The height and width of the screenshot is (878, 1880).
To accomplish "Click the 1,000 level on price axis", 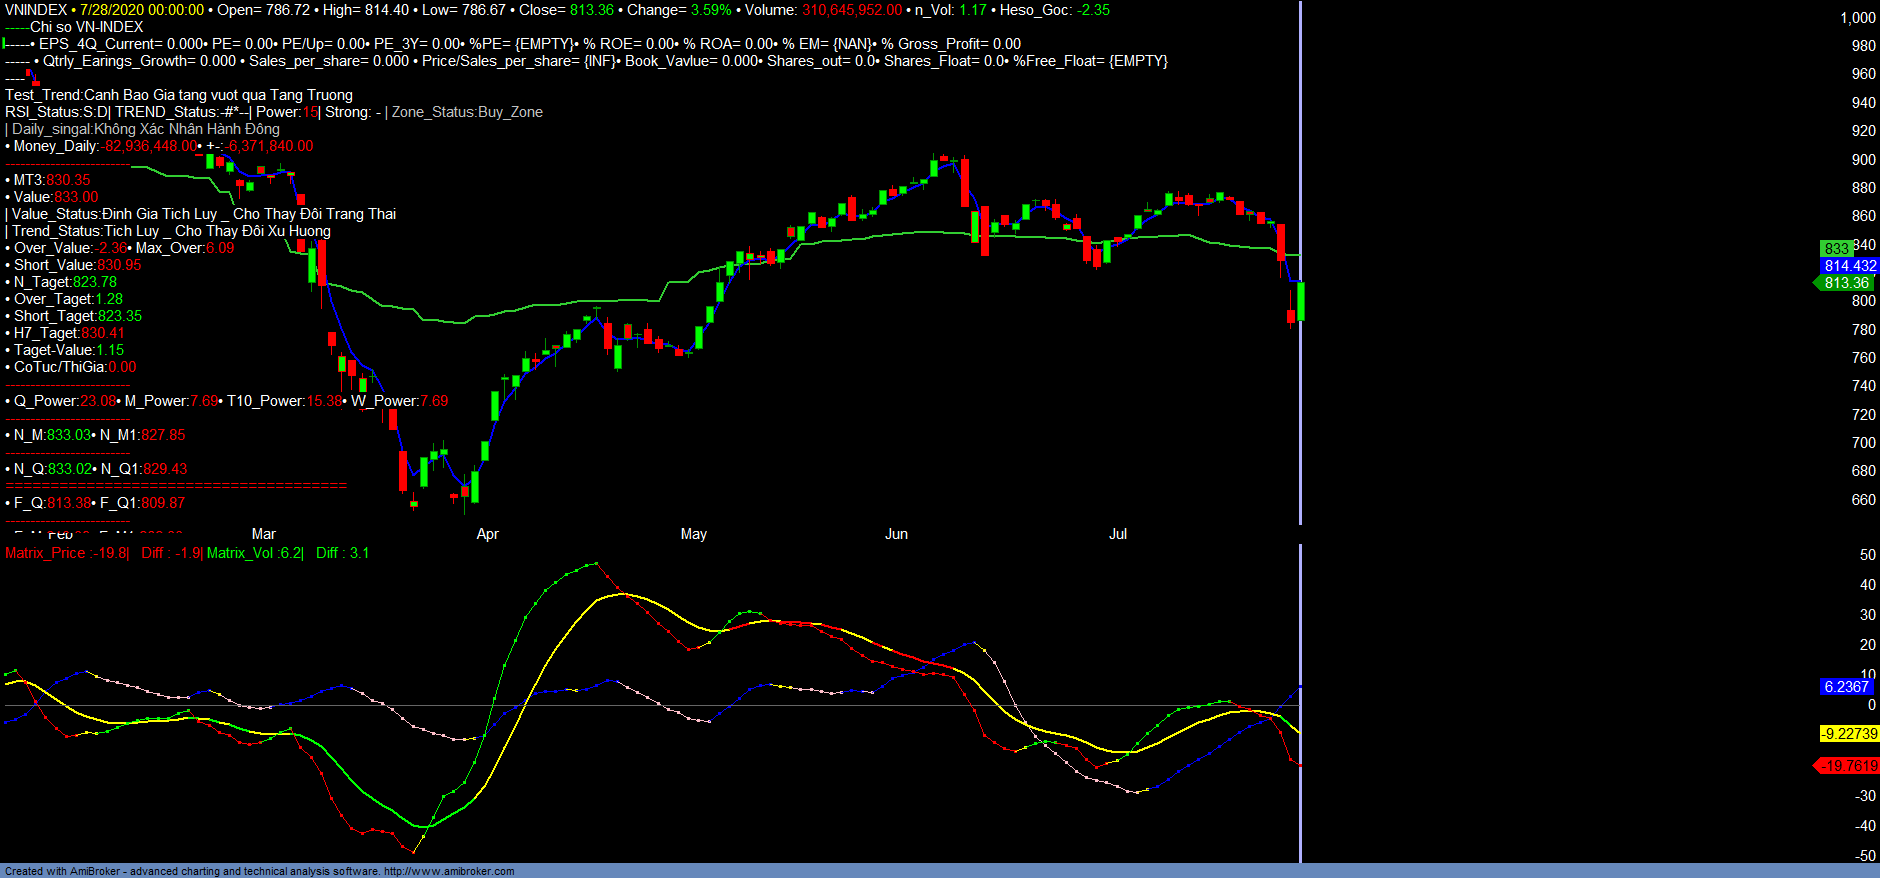I will tap(1857, 18).
